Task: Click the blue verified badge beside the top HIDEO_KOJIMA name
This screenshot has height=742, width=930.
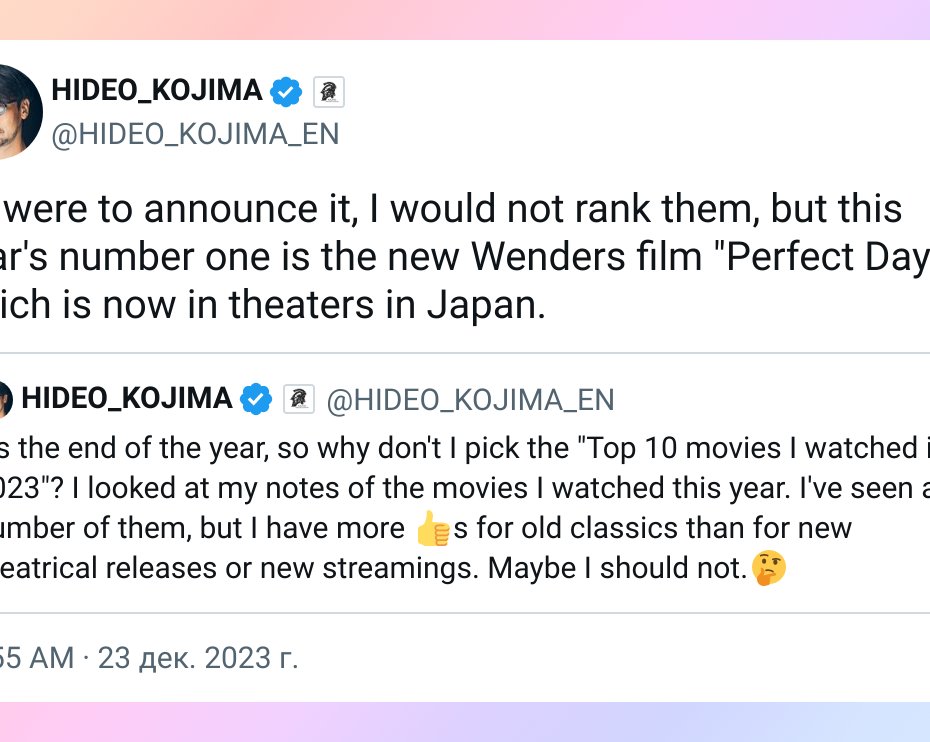Action: 287,92
